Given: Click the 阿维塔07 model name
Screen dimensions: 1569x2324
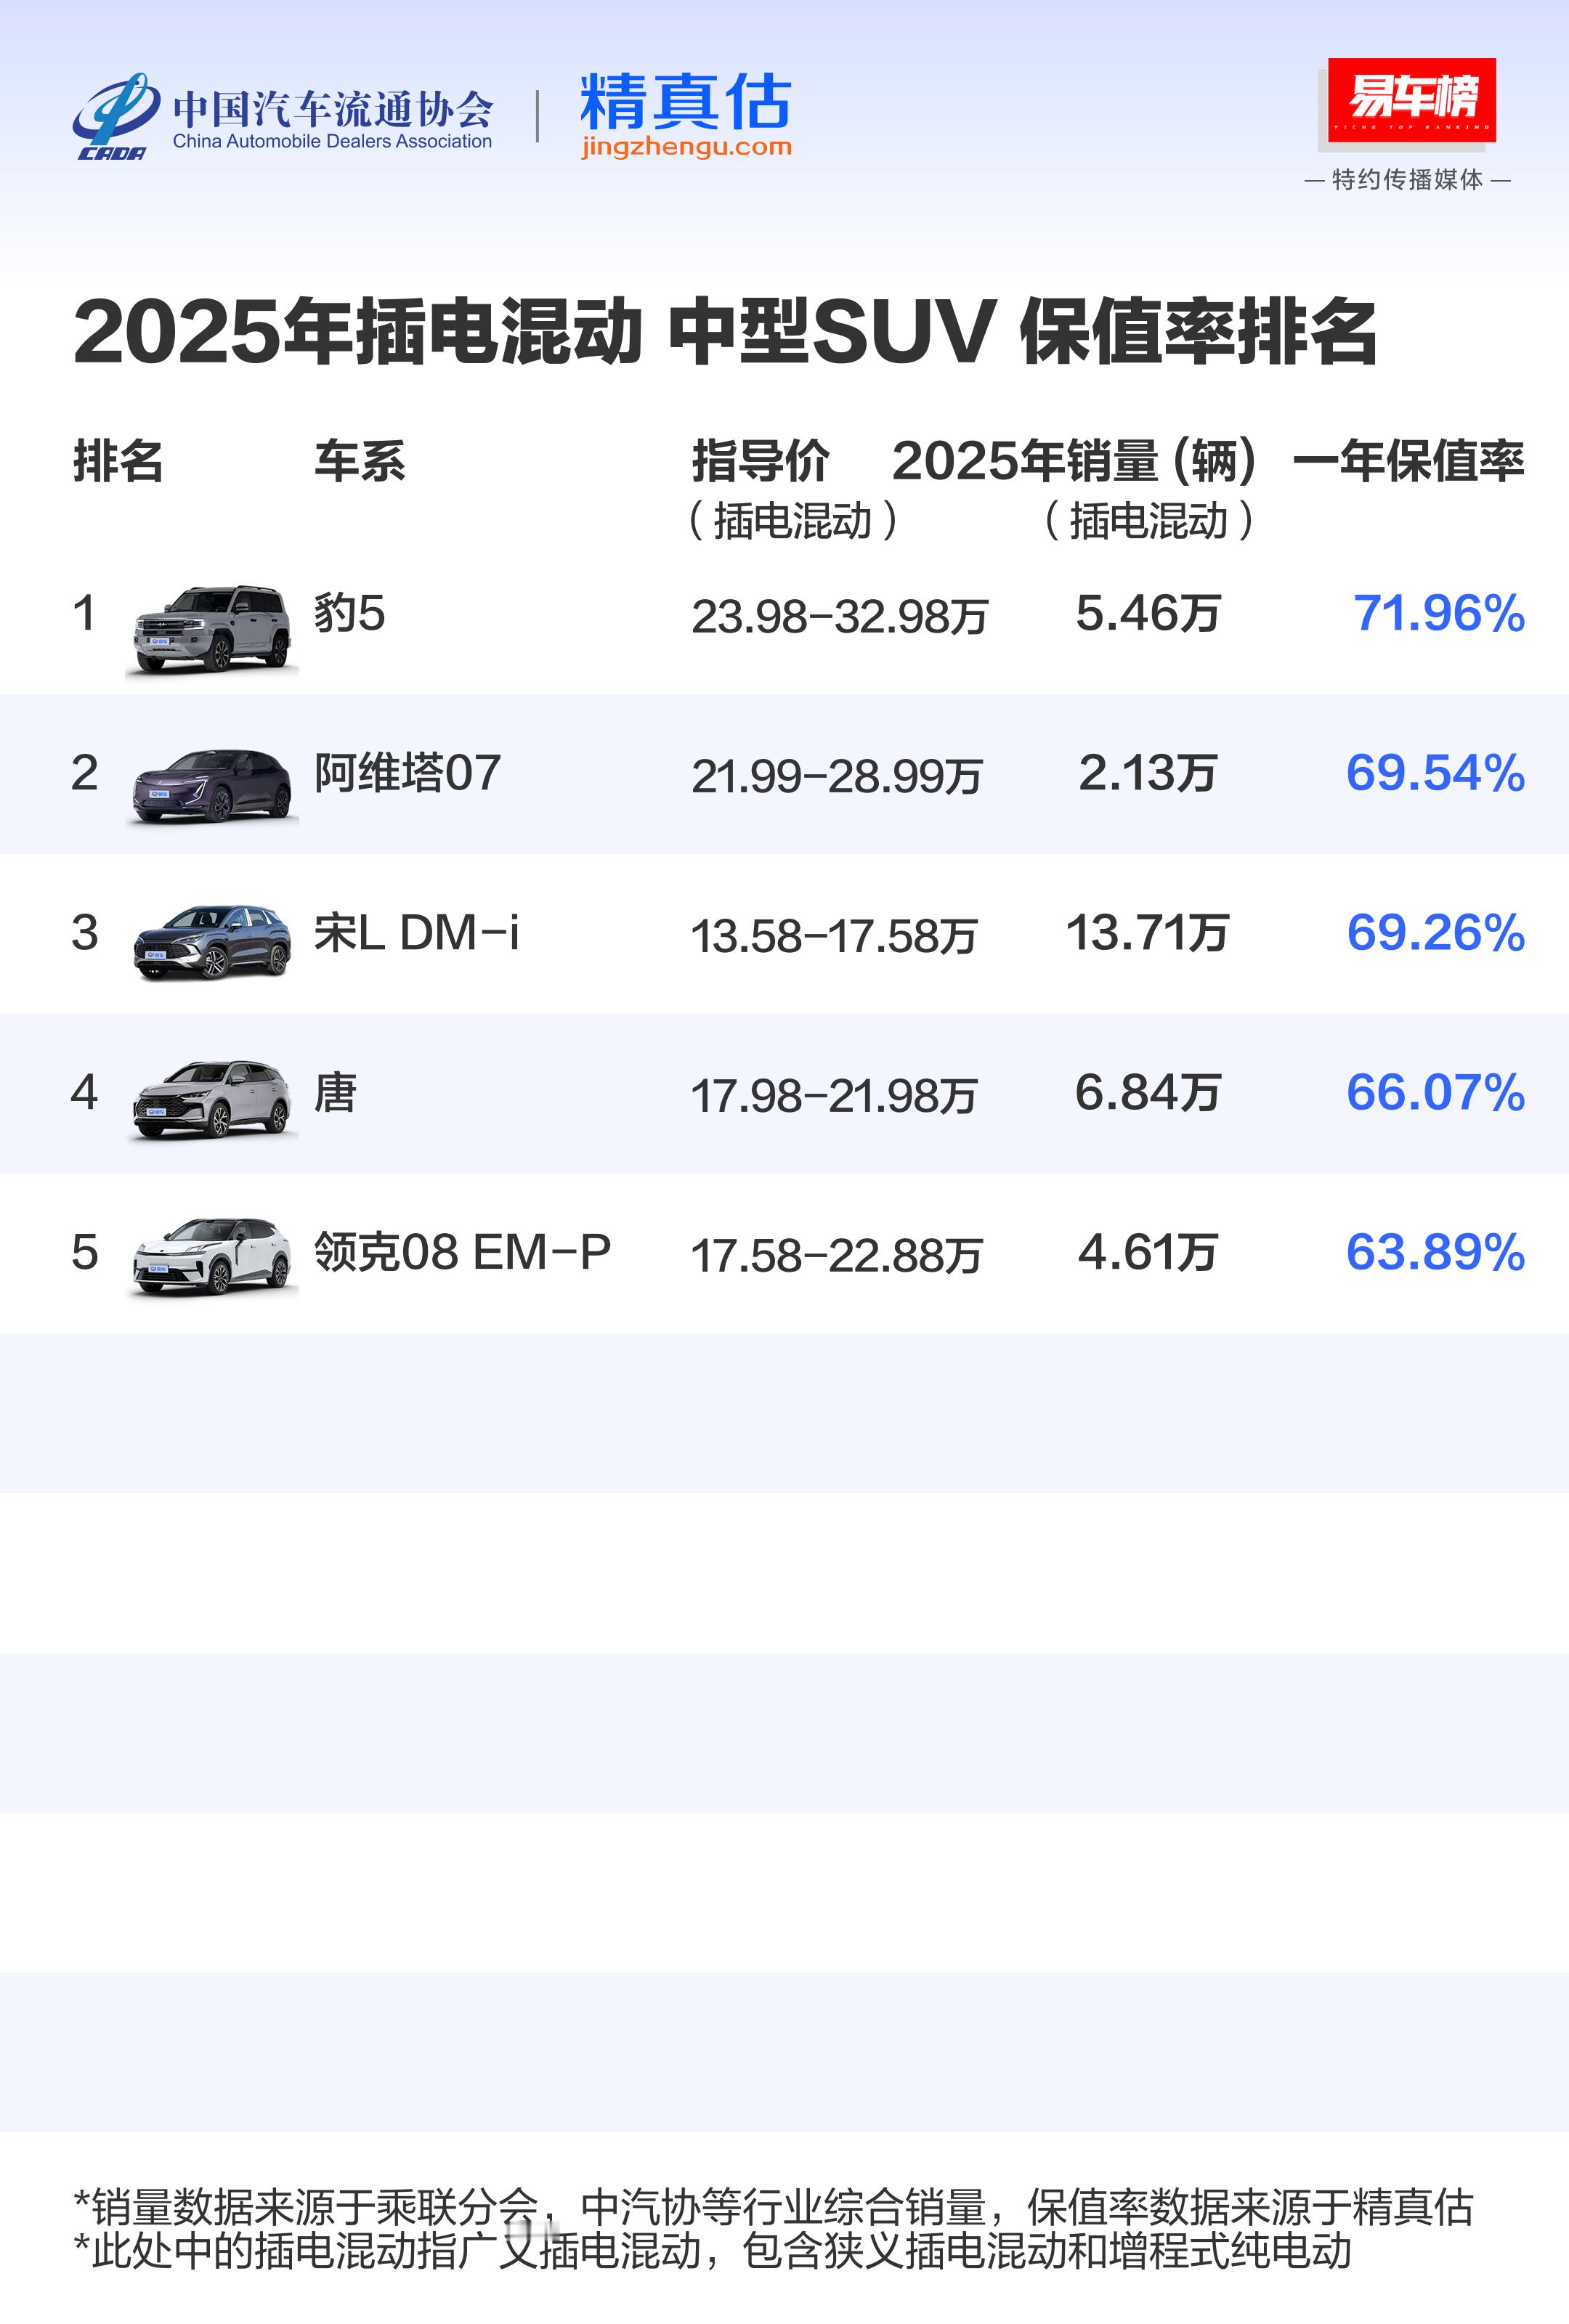Looking at the screenshot, I should [x=407, y=773].
